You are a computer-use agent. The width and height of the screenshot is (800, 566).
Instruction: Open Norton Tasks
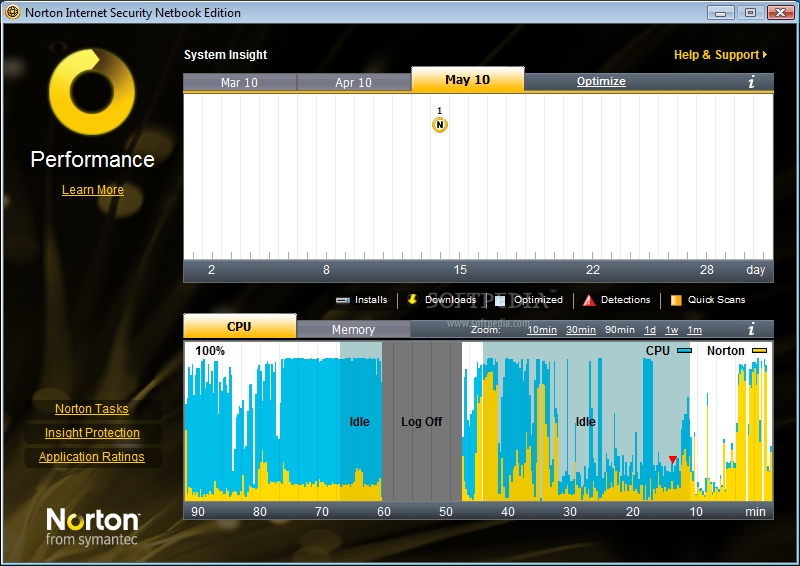coord(92,409)
